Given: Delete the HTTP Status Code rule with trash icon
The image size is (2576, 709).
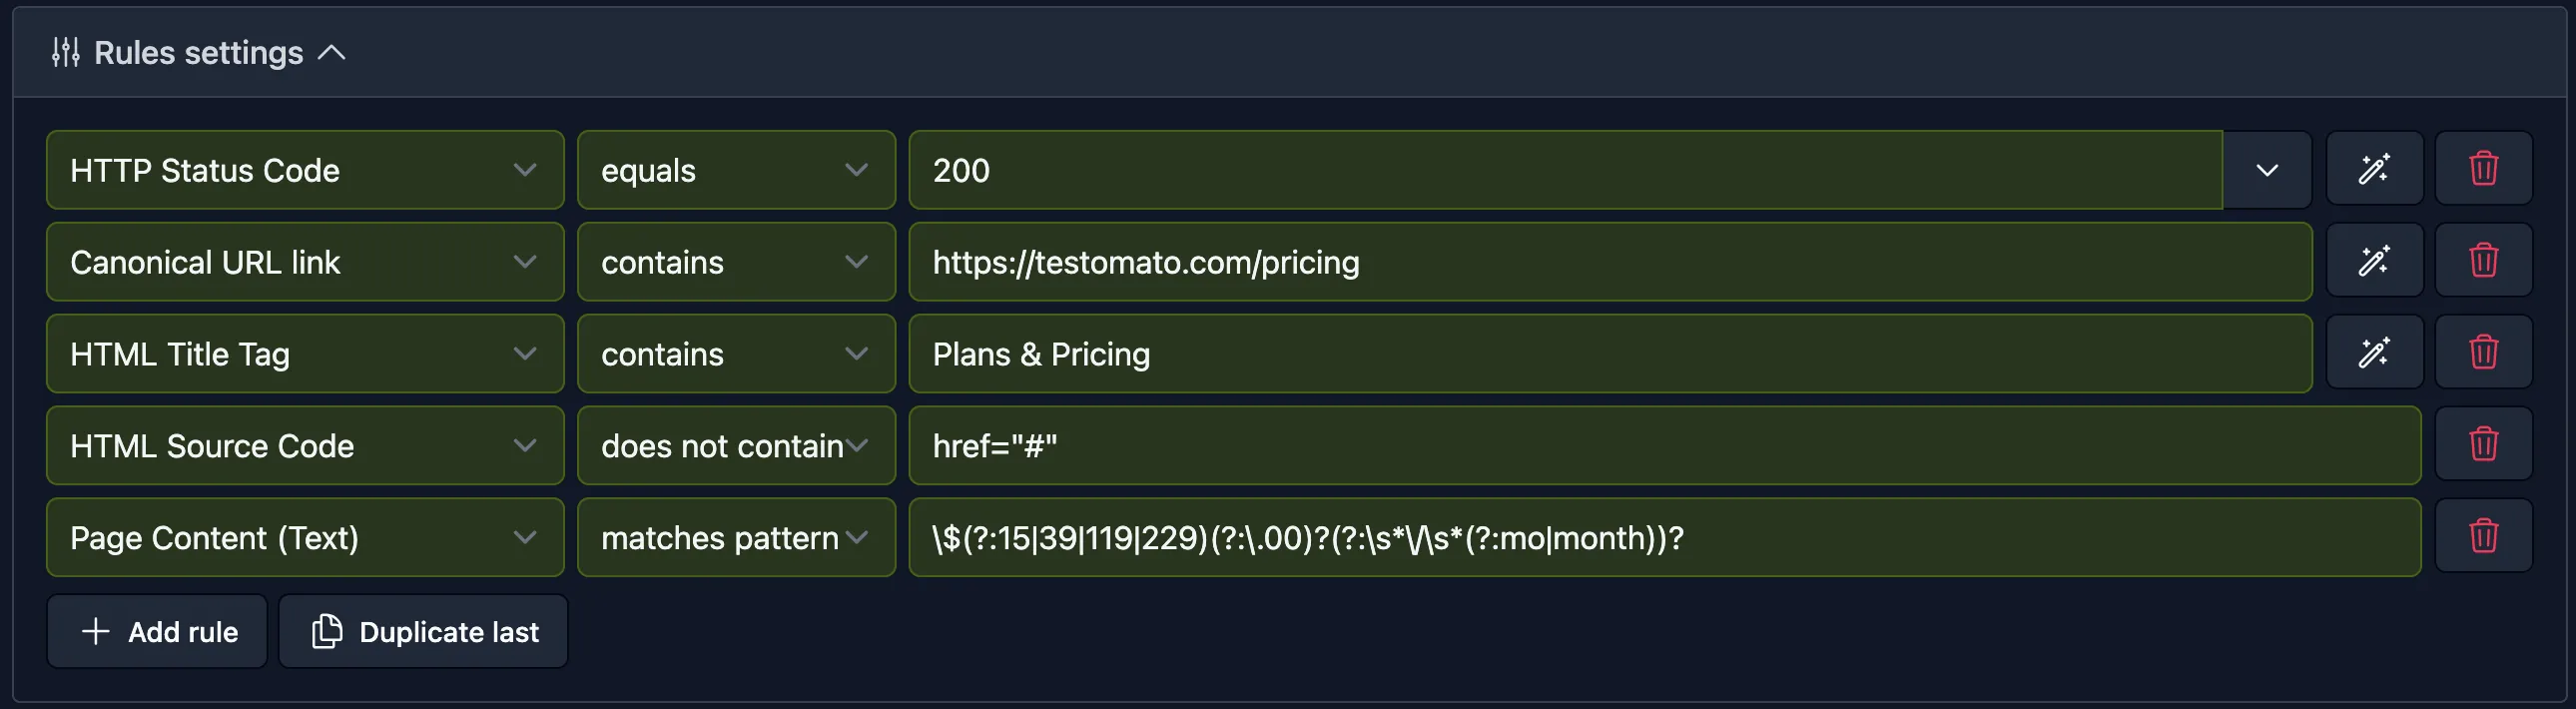Looking at the screenshot, I should click(x=2483, y=169).
